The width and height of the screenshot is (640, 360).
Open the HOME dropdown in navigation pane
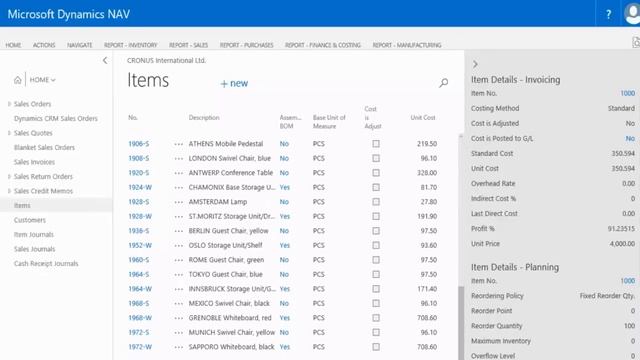pyautogui.click(x=42, y=80)
